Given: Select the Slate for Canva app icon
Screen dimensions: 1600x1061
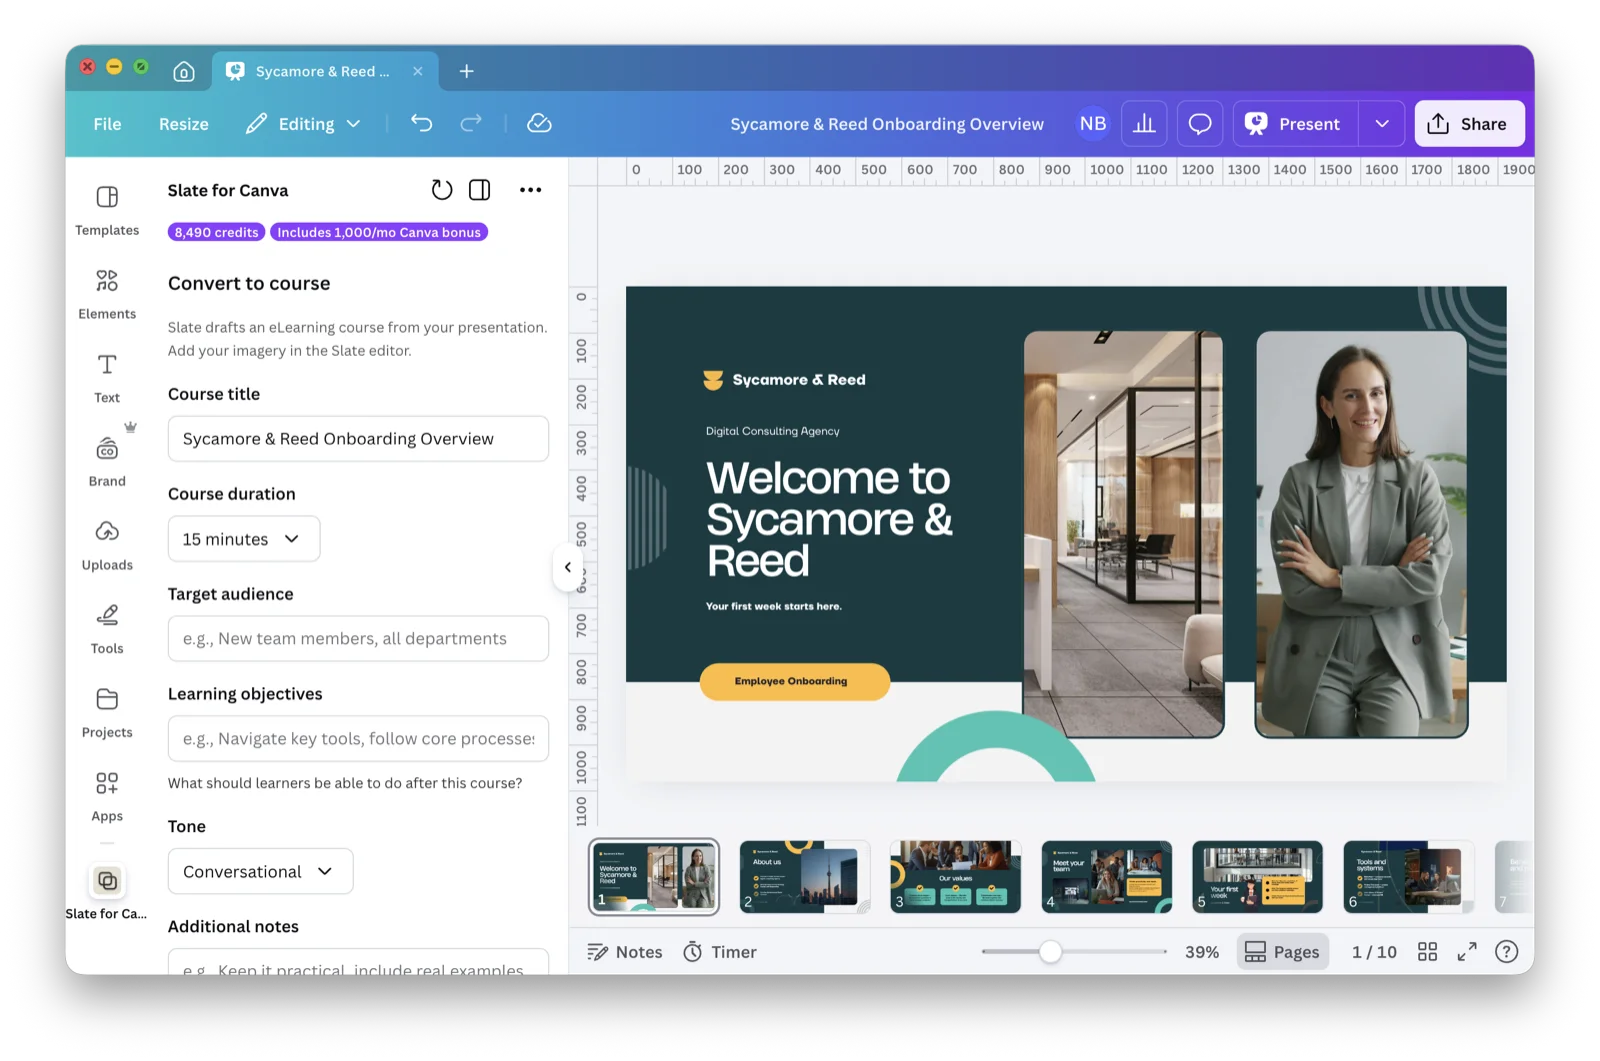Looking at the screenshot, I should tap(107, 881).
